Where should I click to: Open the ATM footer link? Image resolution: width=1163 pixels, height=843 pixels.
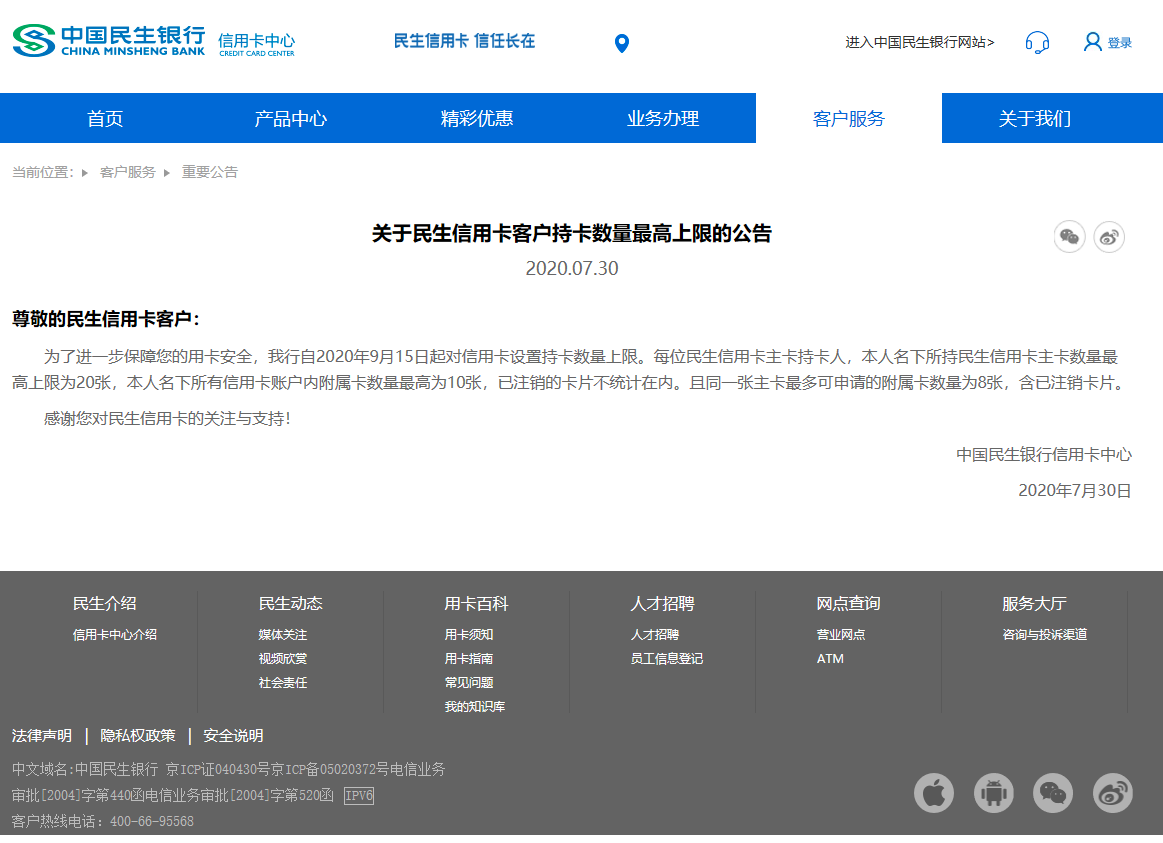[x=830, y=658]
